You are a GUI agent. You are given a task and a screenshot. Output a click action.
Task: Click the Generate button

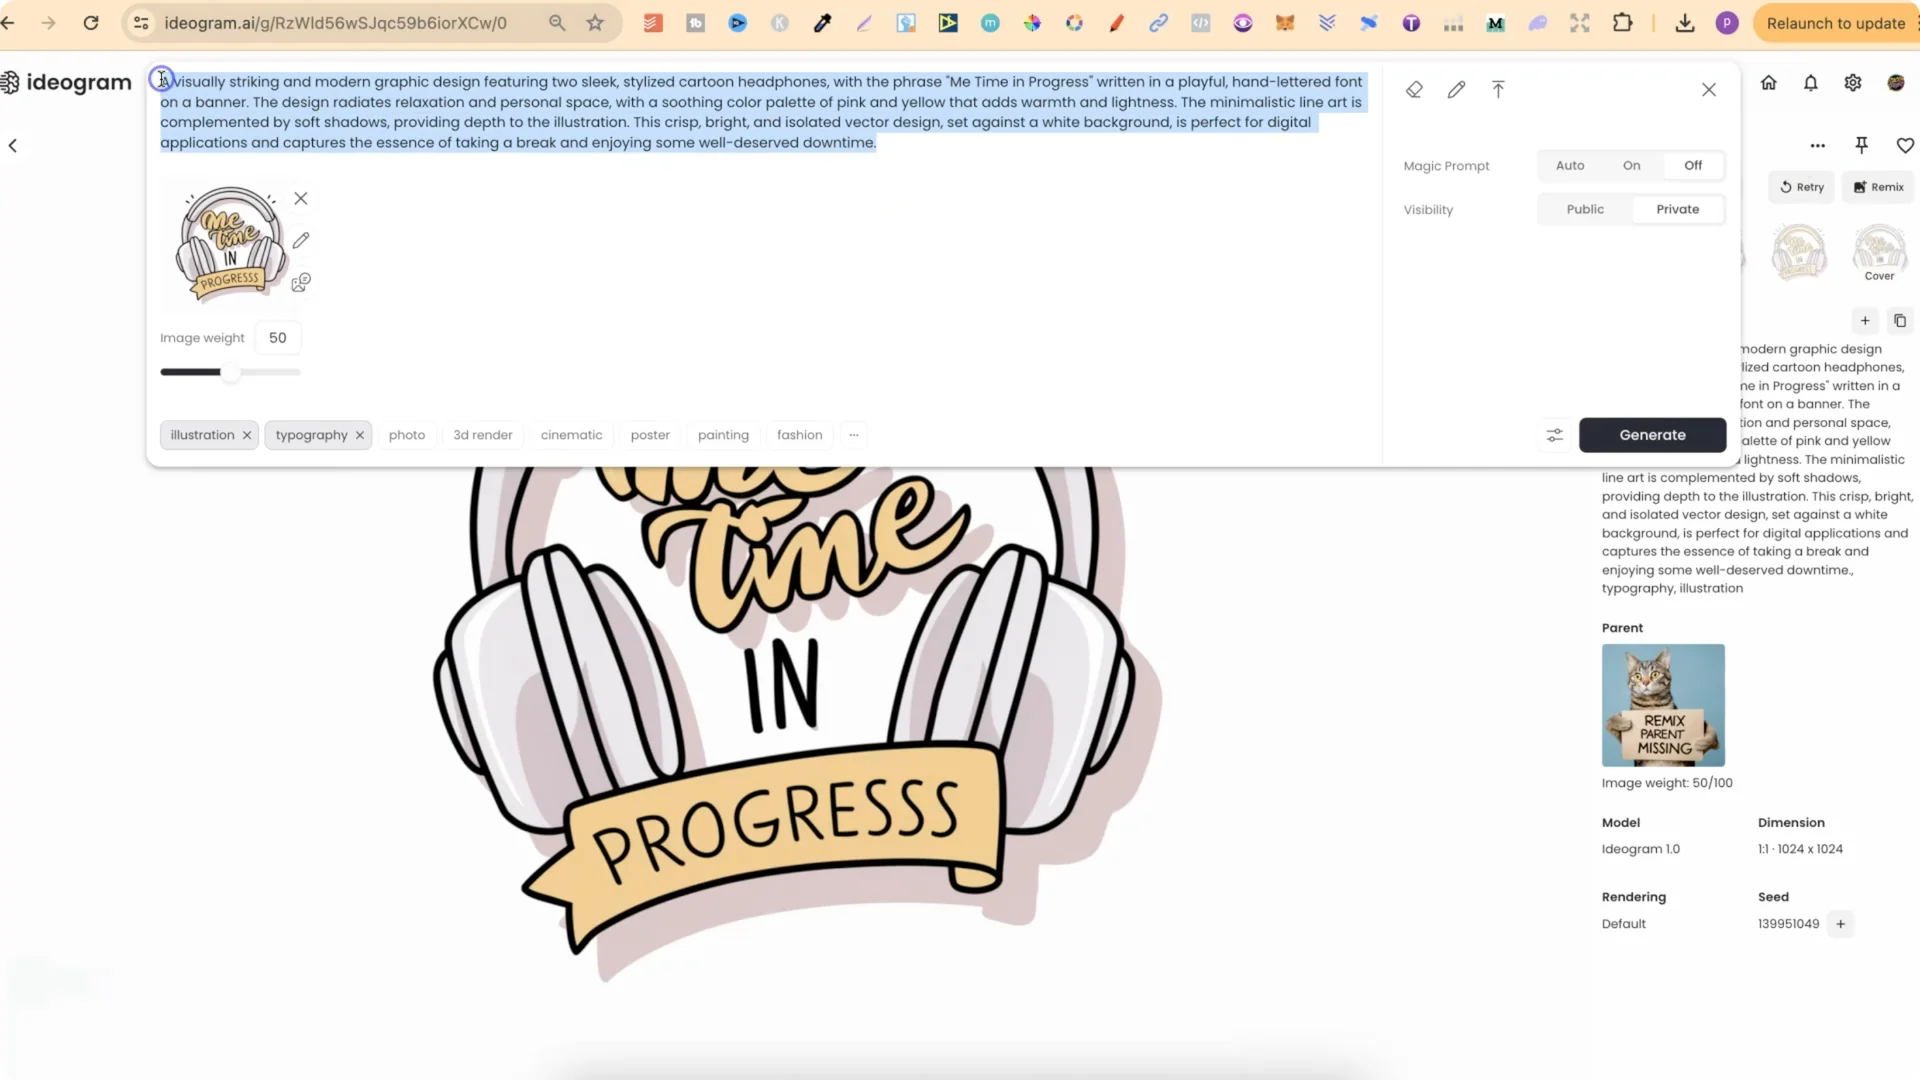click(x=1652, y=435)
